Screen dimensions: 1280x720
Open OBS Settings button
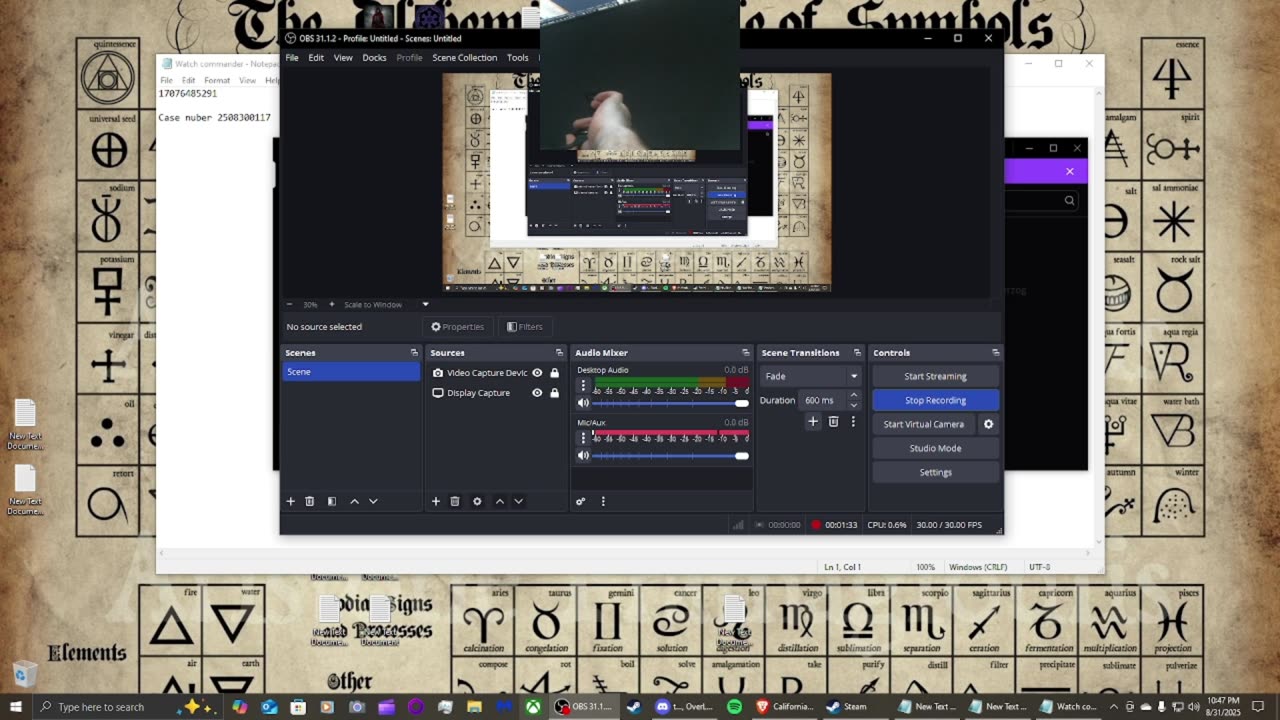tap(936, 472)
